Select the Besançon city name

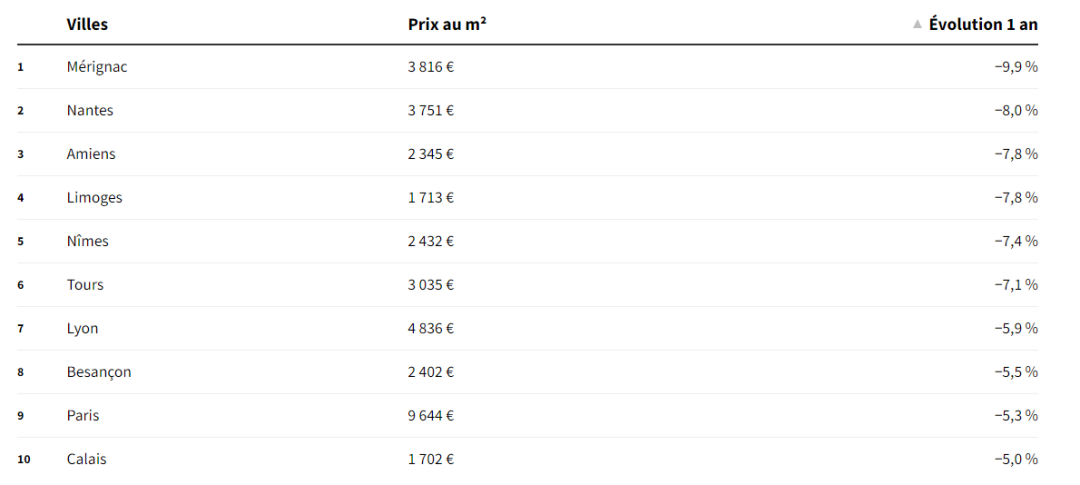click(x=99, y=372)
